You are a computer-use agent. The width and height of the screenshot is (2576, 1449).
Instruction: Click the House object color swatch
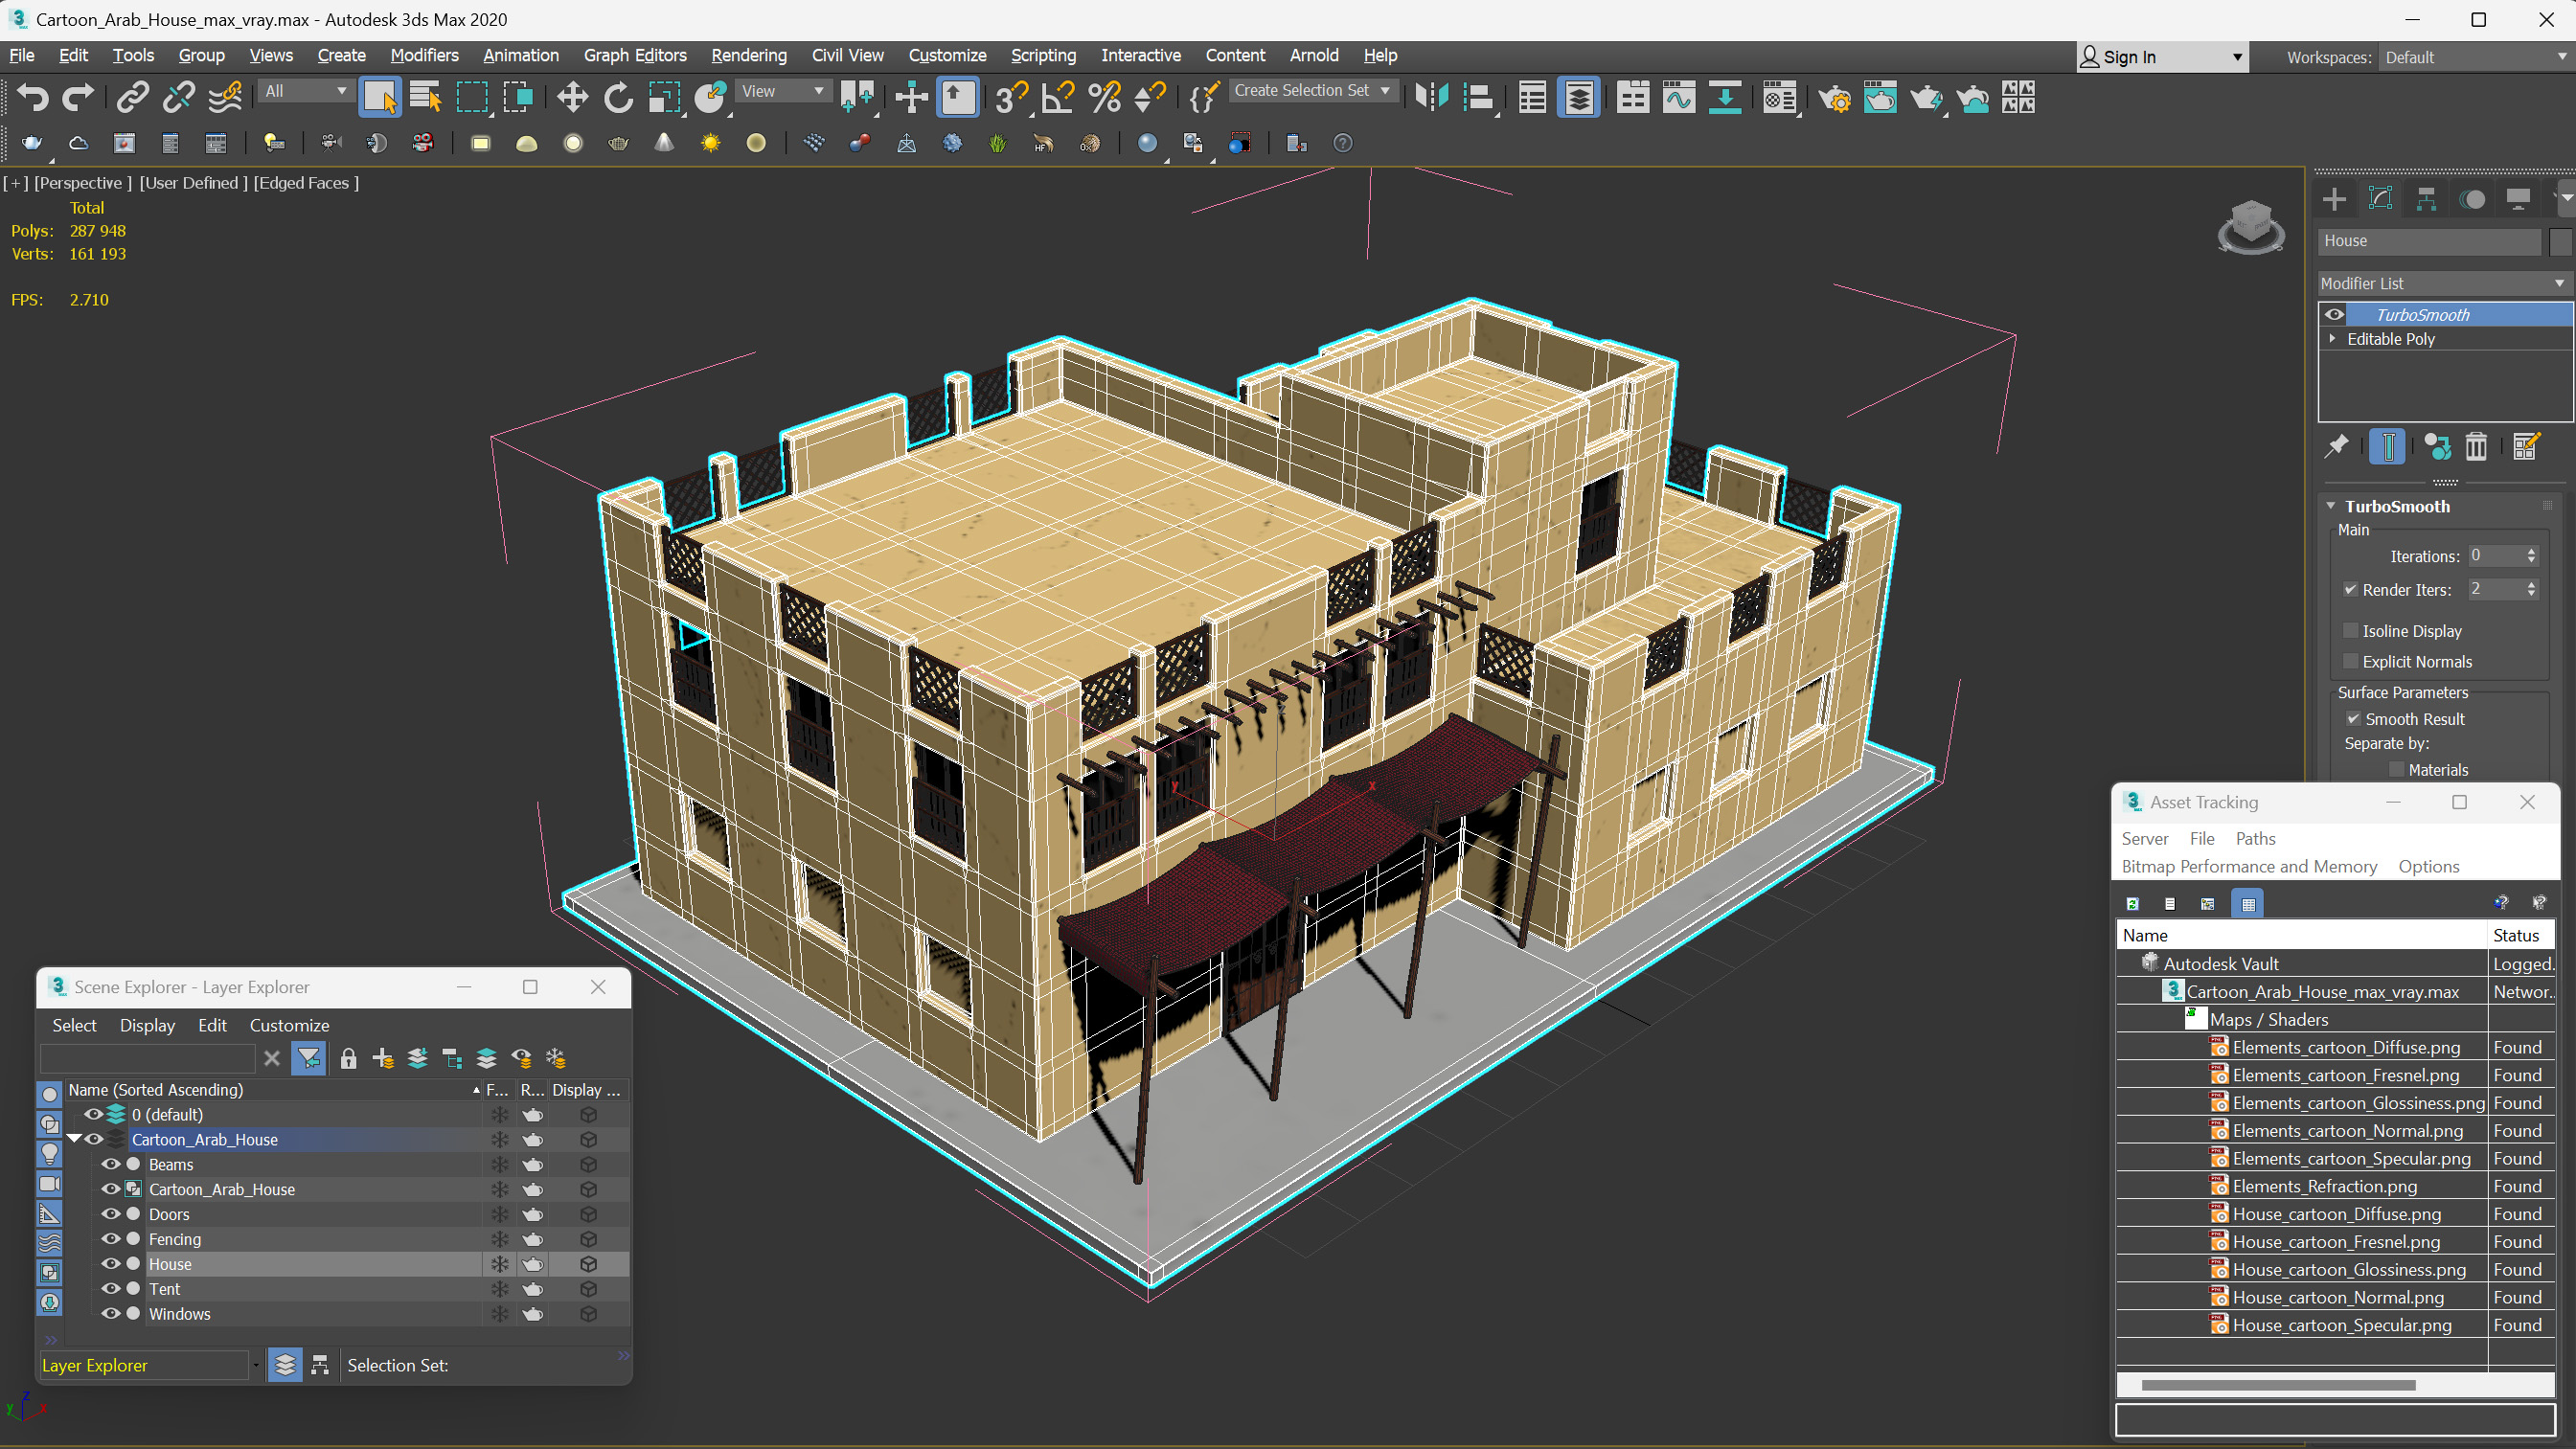coord(2559,241)
